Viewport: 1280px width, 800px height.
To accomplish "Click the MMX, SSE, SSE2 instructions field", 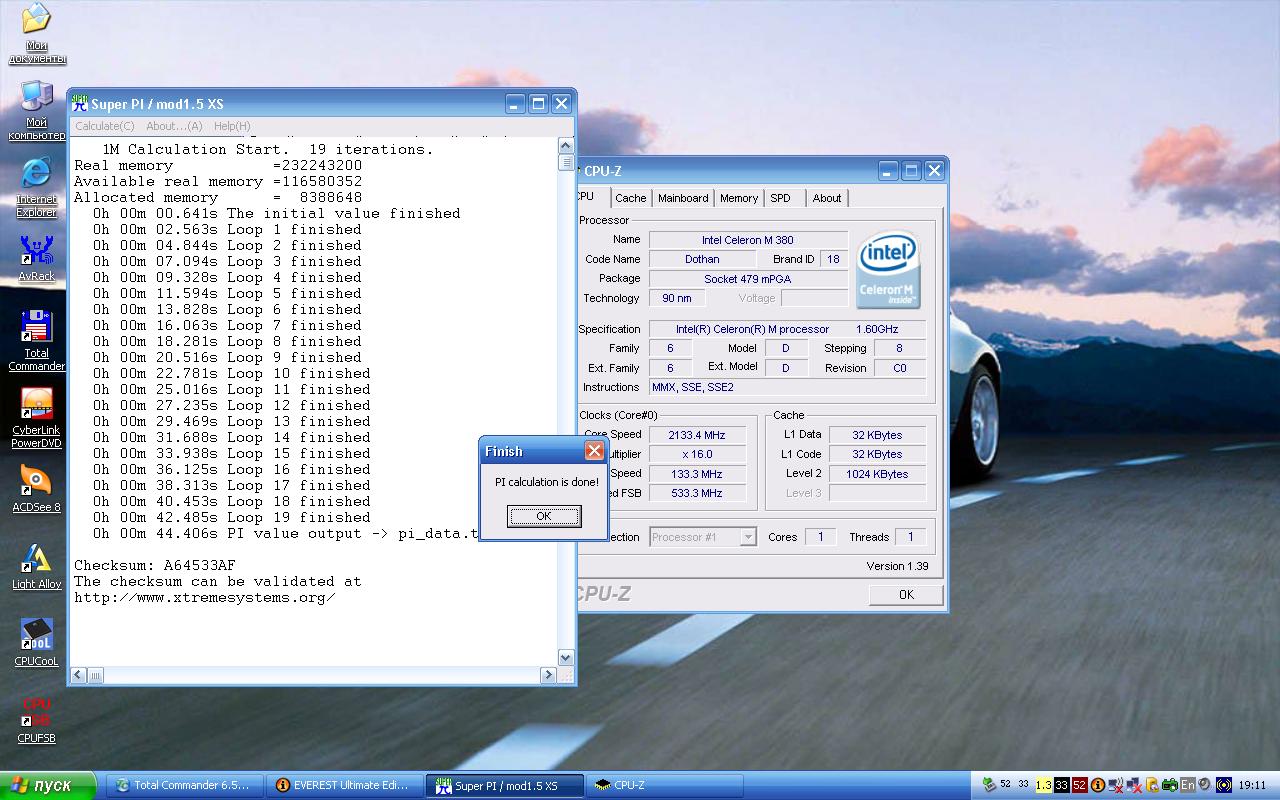I will [787, 387].
